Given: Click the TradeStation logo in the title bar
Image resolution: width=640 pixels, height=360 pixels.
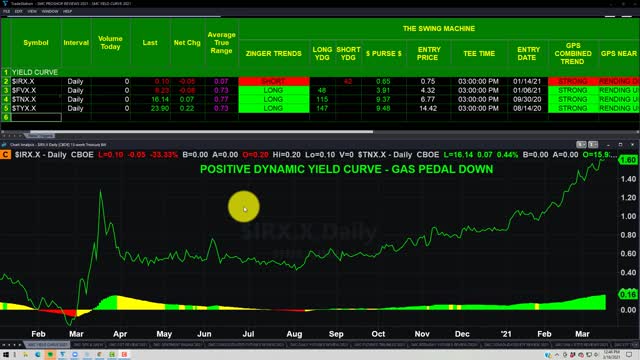Looking at the screenshot, I should (5, 3).
